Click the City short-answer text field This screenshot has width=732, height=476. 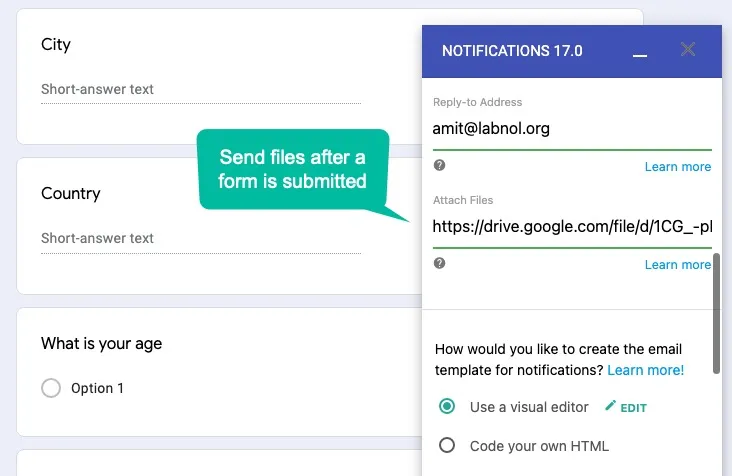pos(201,90)
